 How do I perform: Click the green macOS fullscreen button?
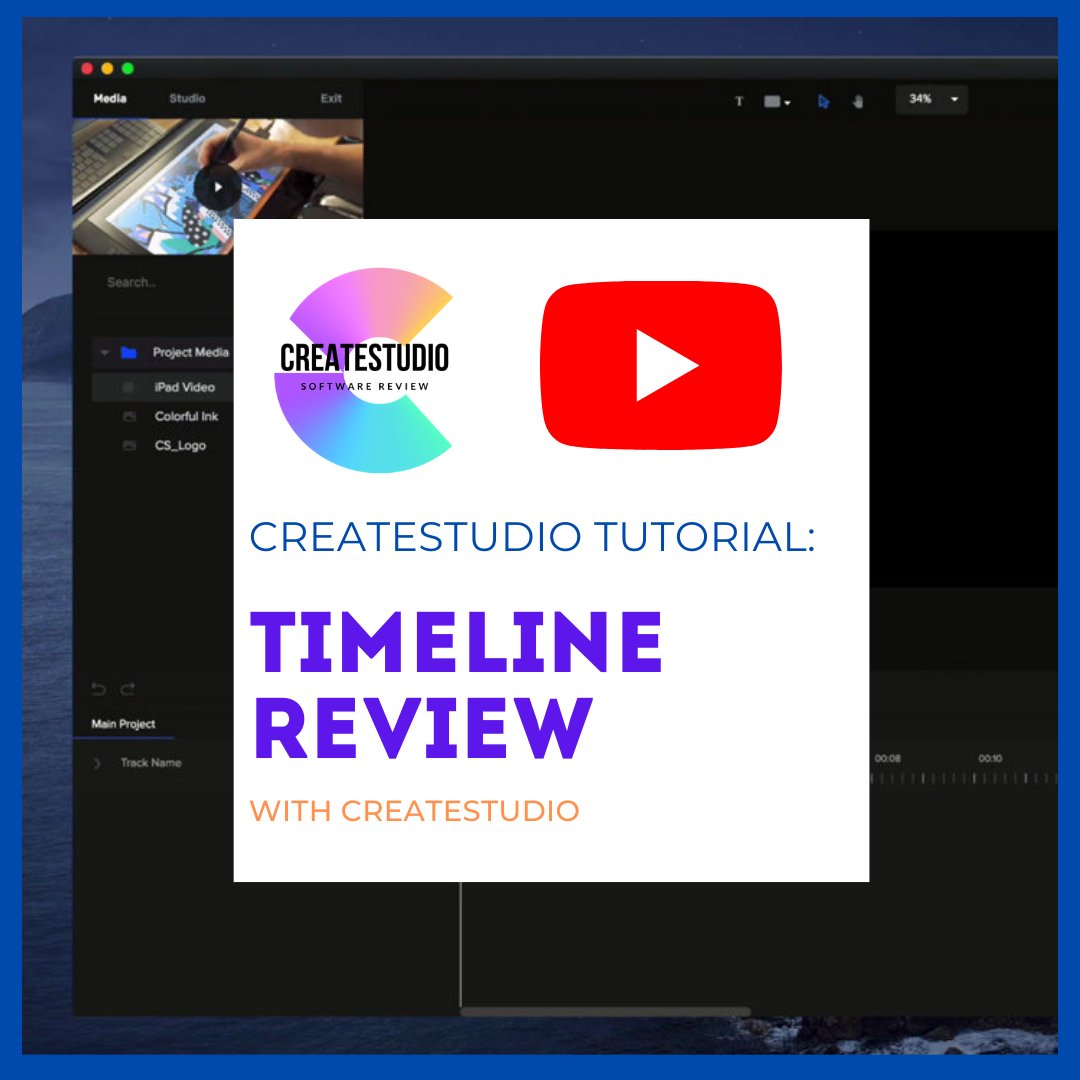click(x=127, y=68)
